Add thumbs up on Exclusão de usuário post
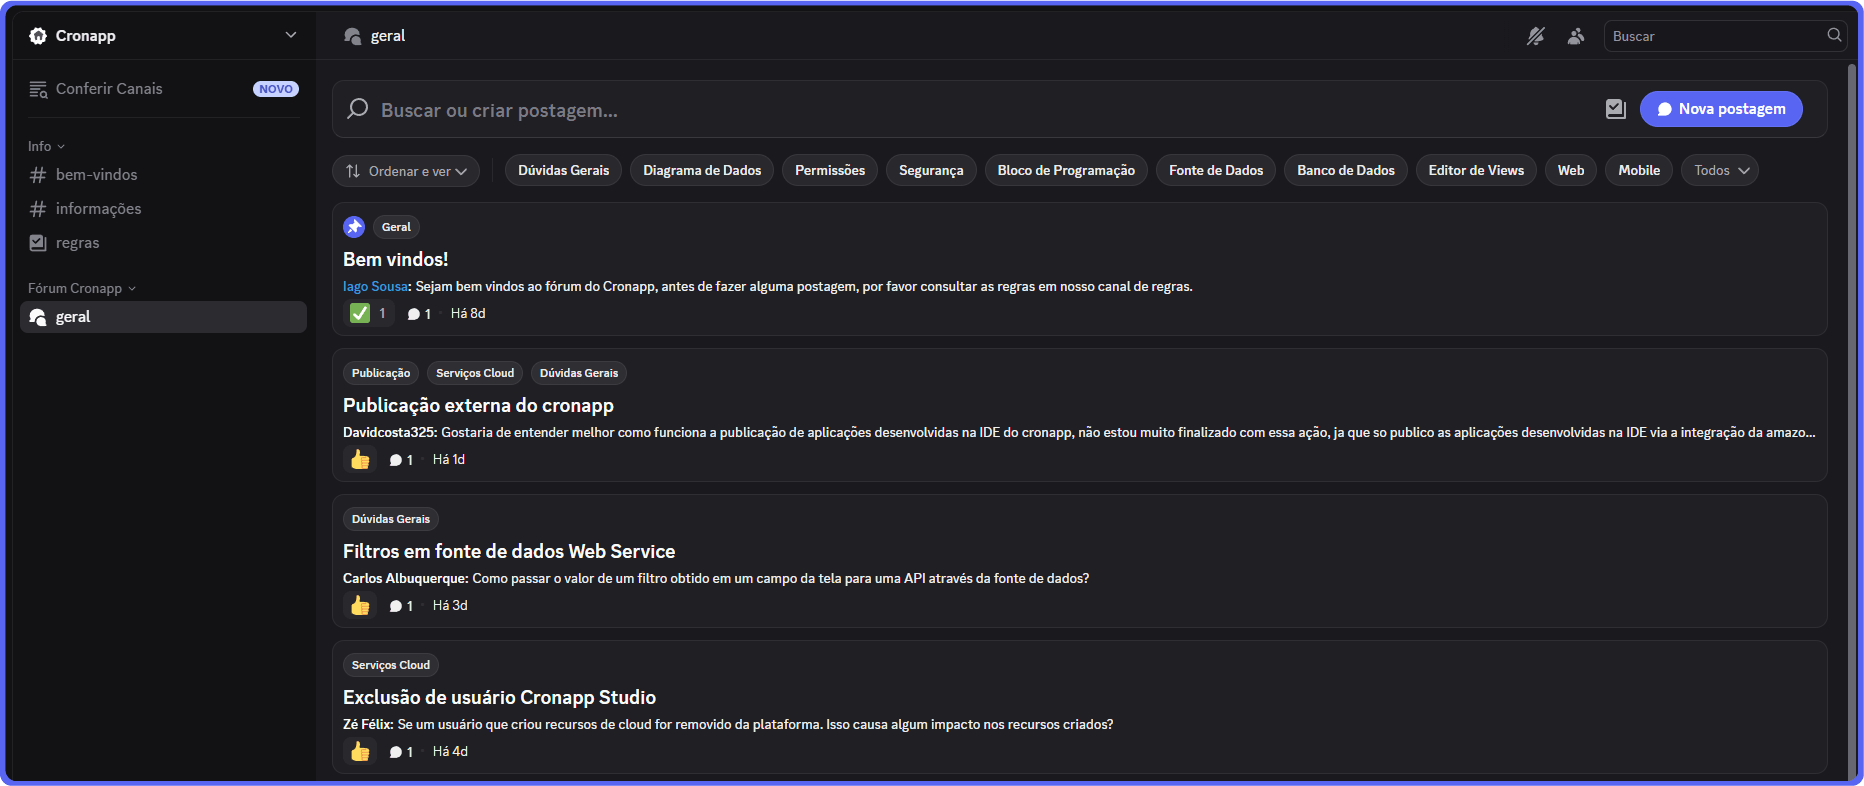The image size is (1864, 786). (x=360, y=751)
